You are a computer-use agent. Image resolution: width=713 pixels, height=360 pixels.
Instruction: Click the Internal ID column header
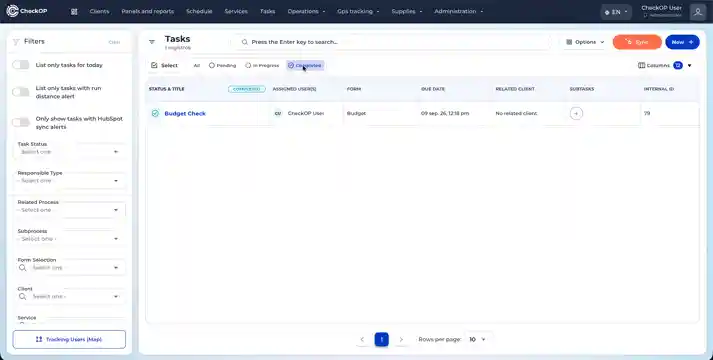658,89
